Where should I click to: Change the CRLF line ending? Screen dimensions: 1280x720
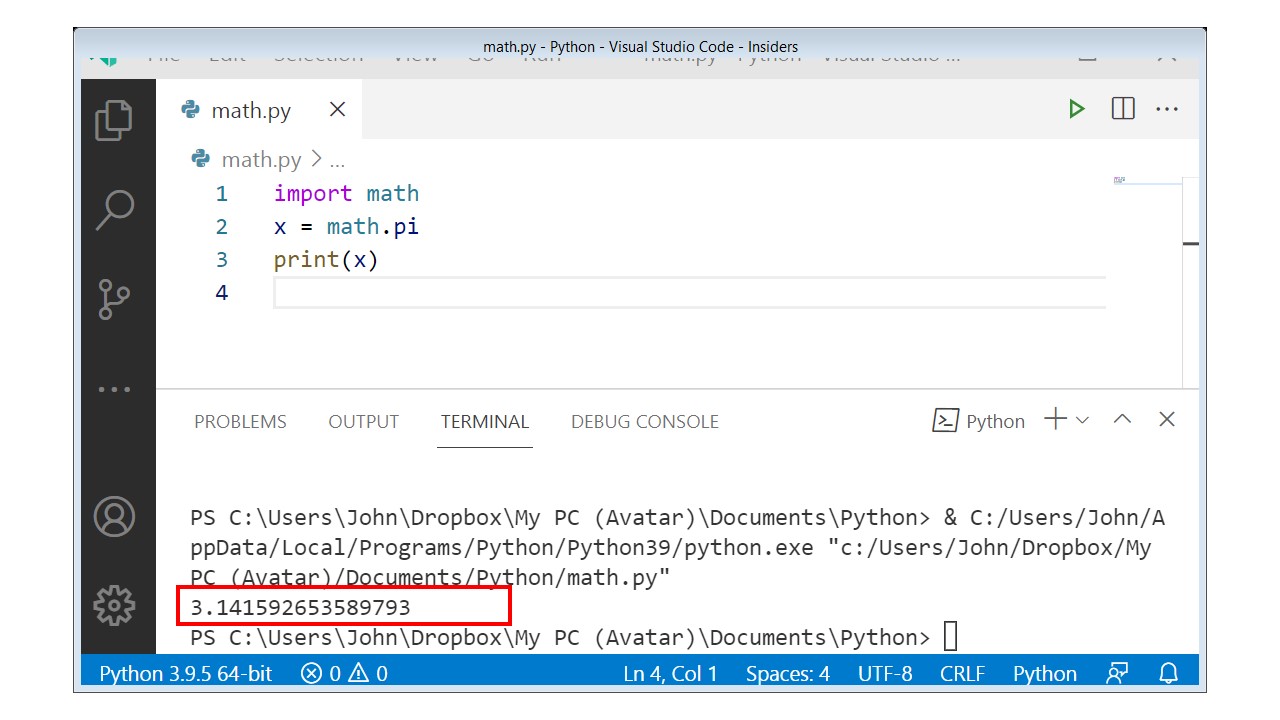click(962, 673)
